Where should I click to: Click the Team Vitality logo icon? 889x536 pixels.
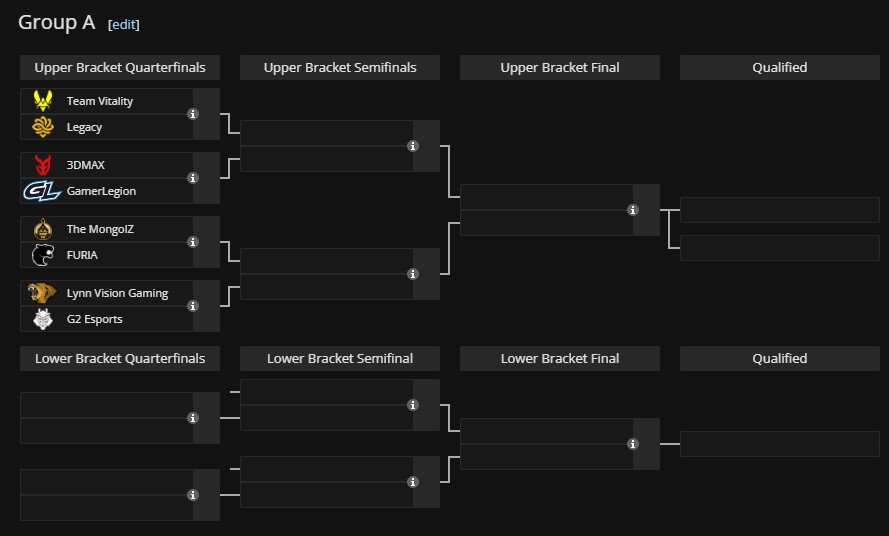click(43, 101)
